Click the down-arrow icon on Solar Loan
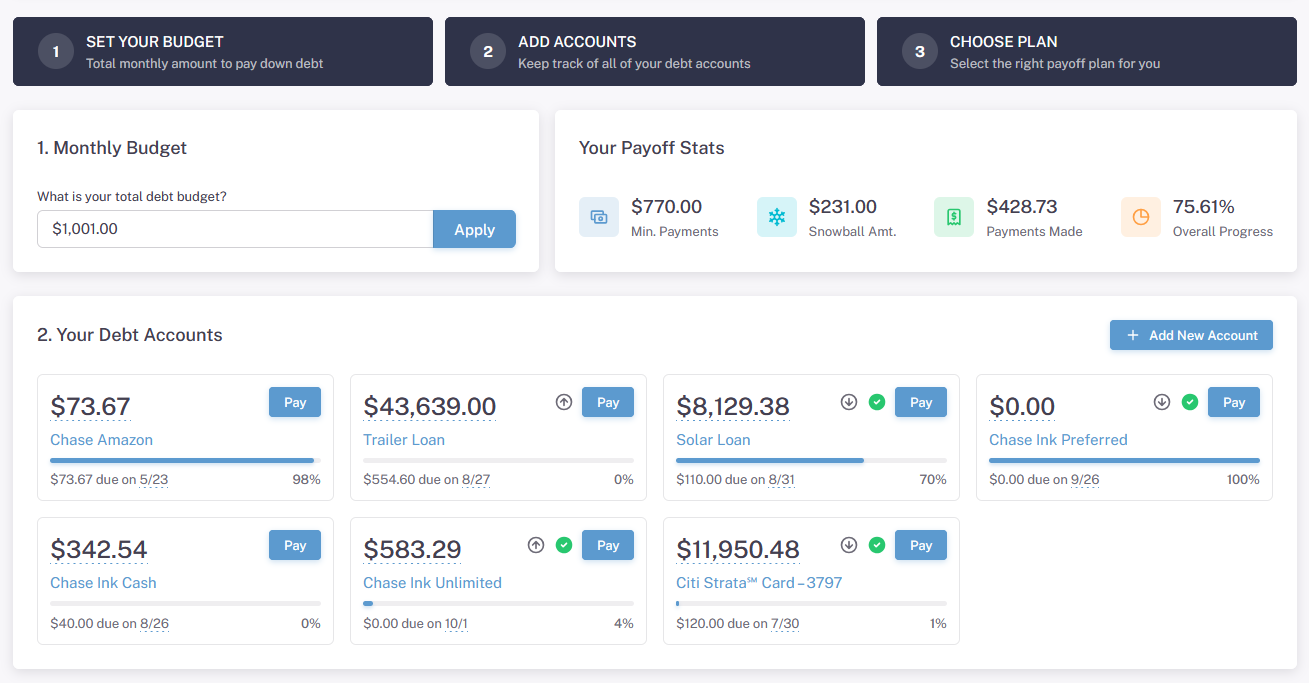 click(x=849, y=402)
